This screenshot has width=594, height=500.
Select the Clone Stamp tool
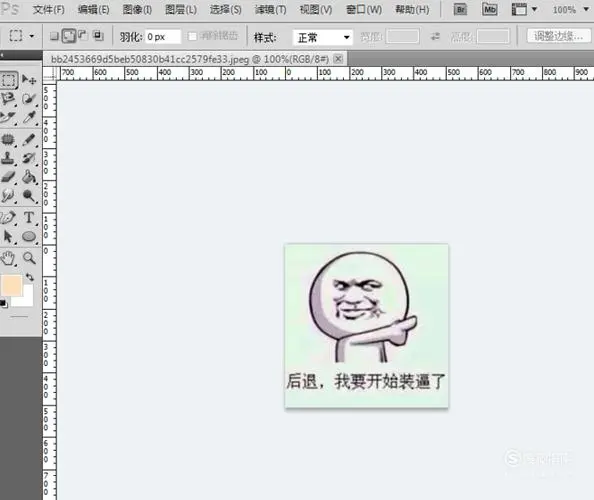pos(8,158)
